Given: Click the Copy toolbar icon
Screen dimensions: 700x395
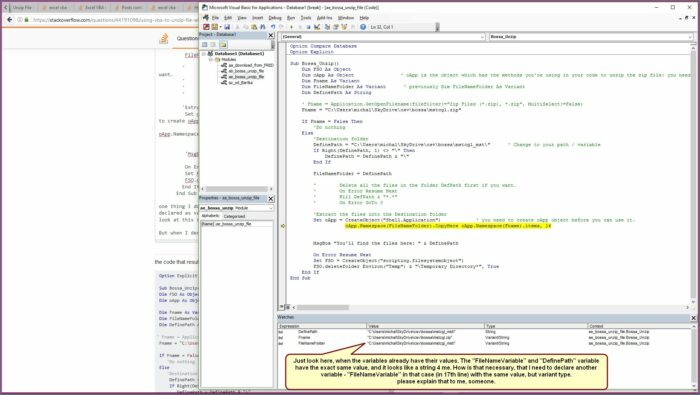Looking at the screenshot, I should click(x=246, y=27).
